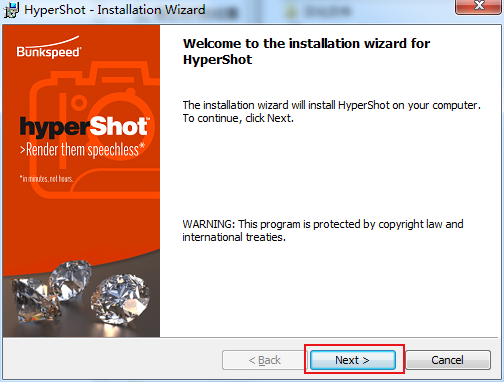
Task: Click the hyperShot logo text
Action: click(84, 126)
